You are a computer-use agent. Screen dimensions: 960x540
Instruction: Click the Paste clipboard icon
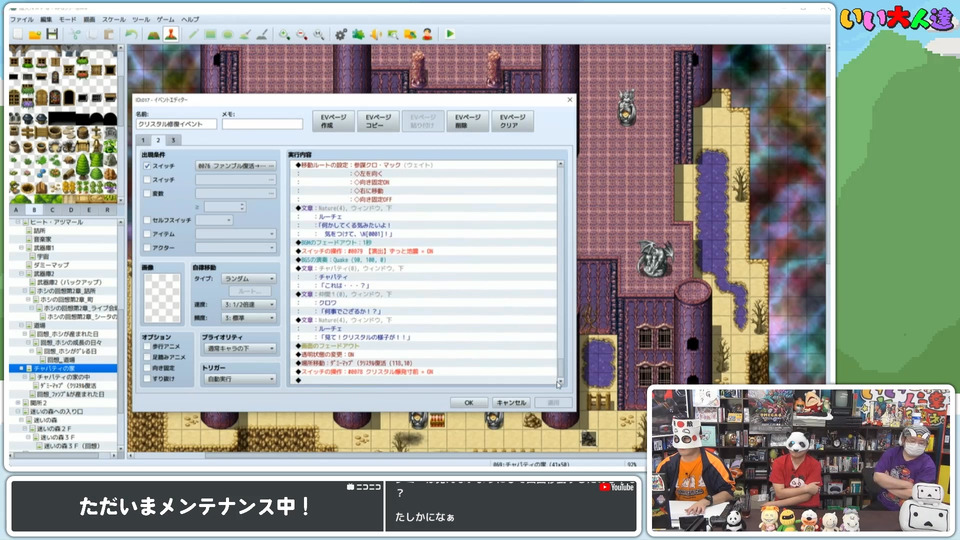pyautogui.click(x=109, y=34)
